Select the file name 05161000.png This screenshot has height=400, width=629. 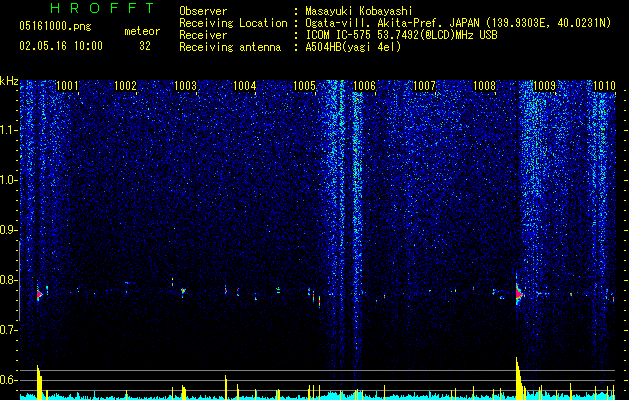[55, 26]
